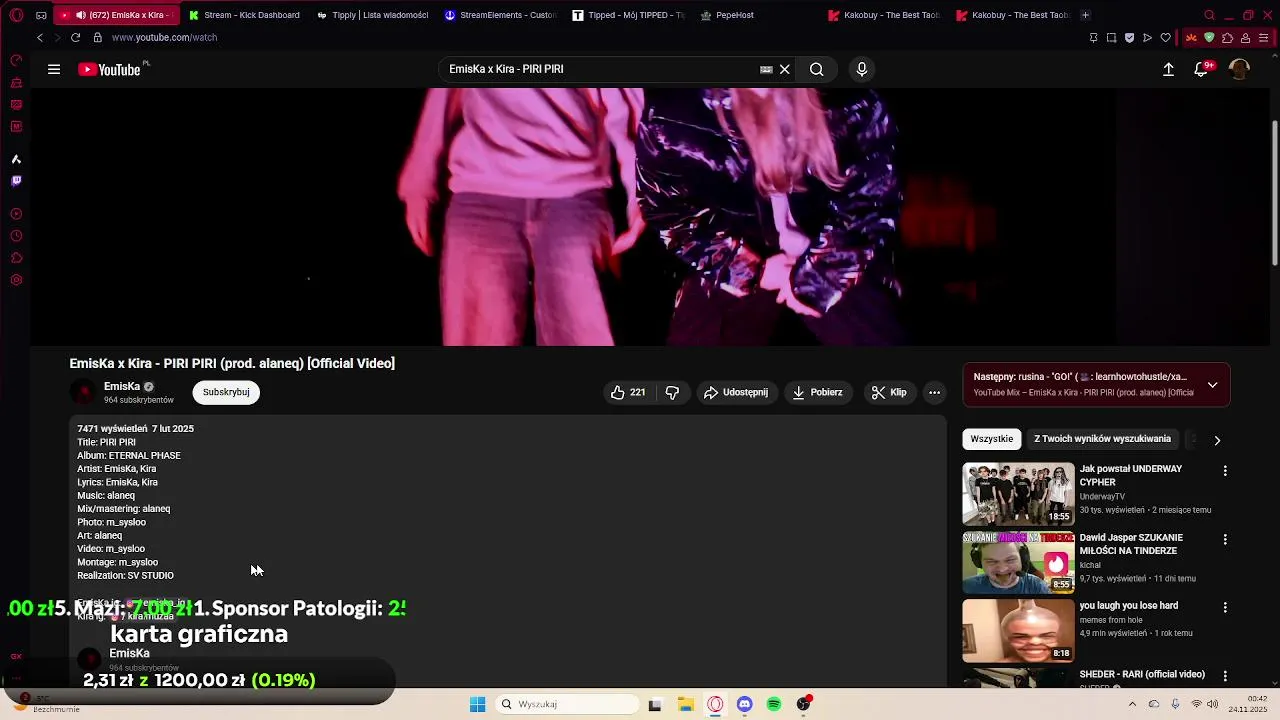Start voice search with the microphone
The image size is (1280, 720).
[862, 69]
